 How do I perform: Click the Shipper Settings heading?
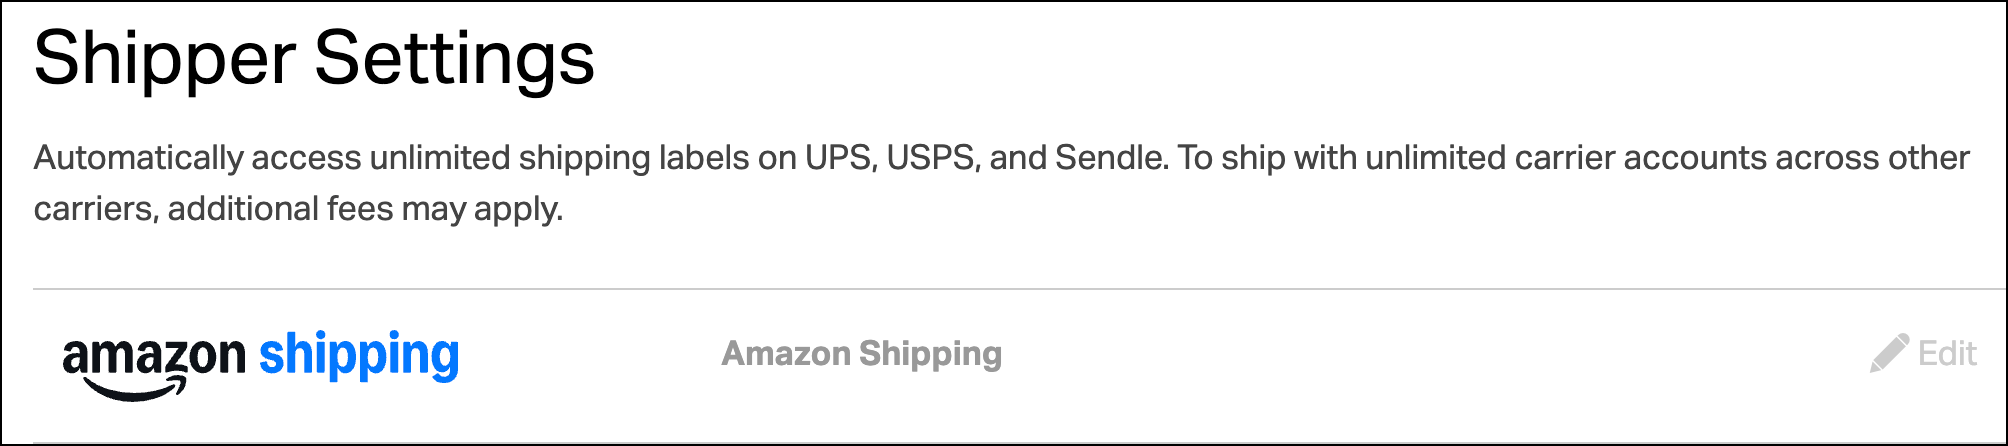(314, 59)
